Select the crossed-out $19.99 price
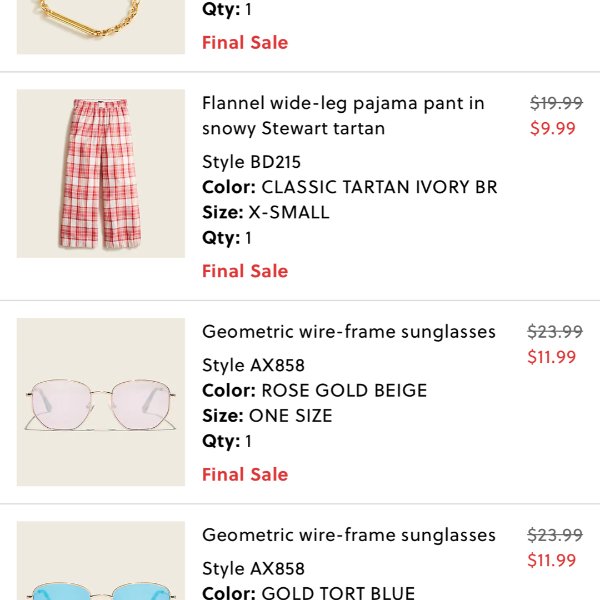 pos(556,103)
